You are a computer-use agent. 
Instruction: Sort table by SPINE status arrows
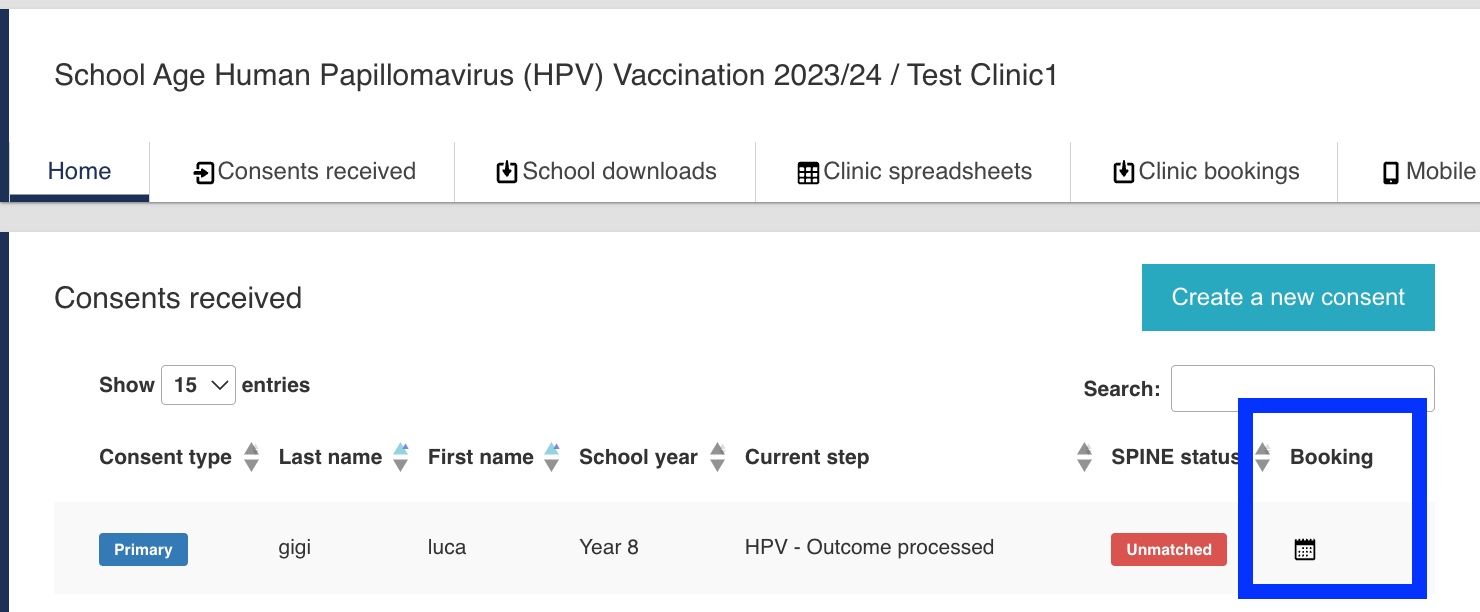[1263, 457]
